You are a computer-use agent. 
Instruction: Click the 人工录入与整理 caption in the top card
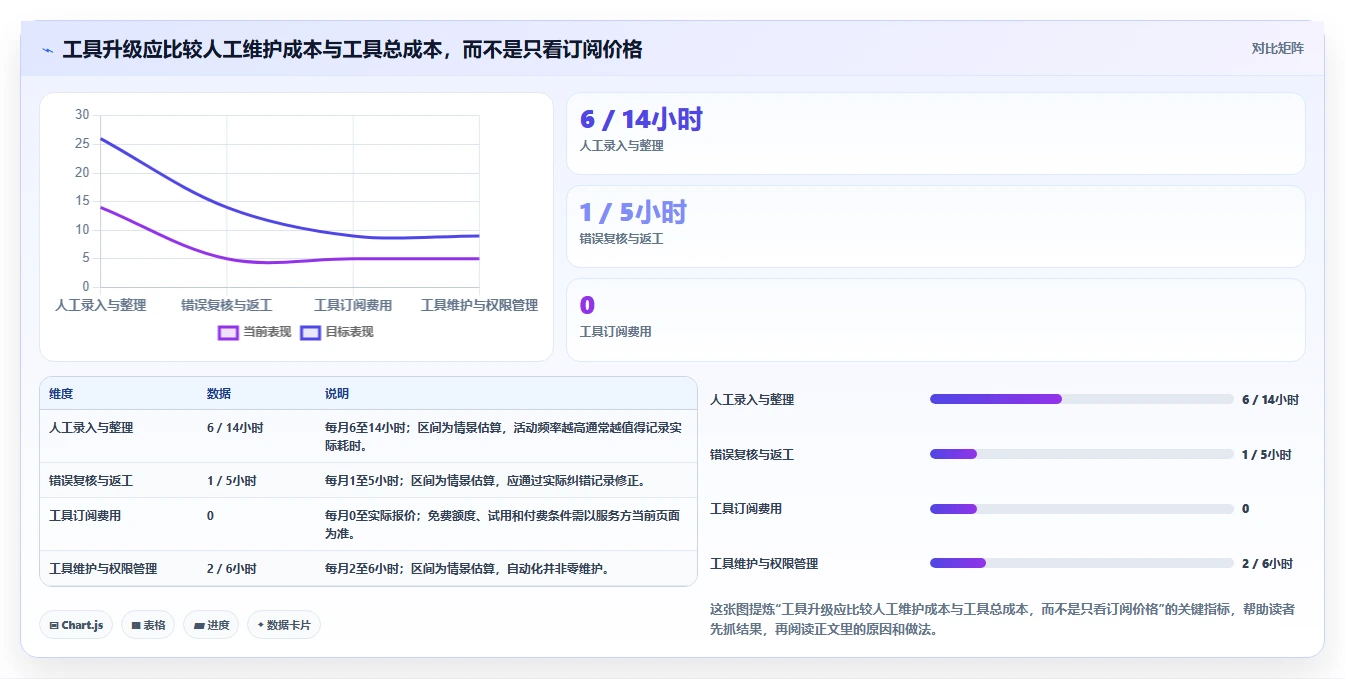point(621,146)
